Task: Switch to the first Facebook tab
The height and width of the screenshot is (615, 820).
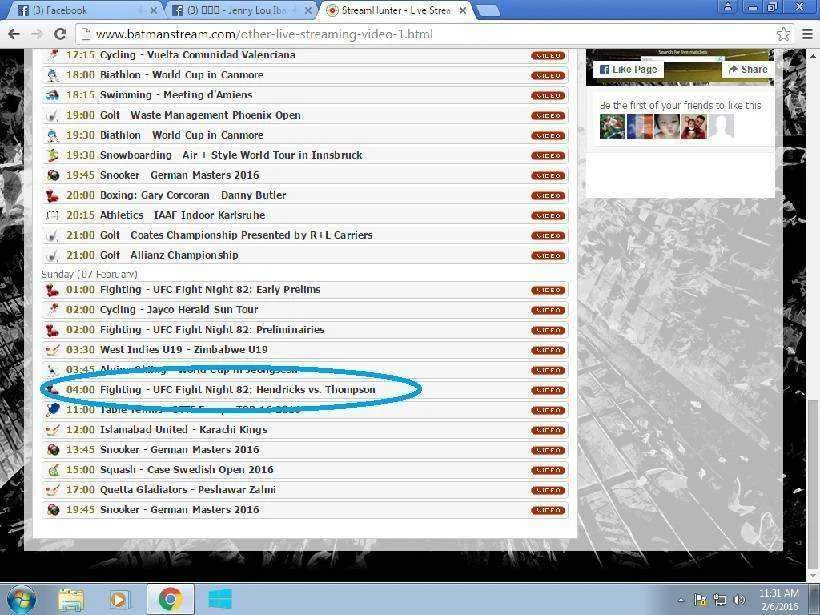Action: click(x=84, y=10)
